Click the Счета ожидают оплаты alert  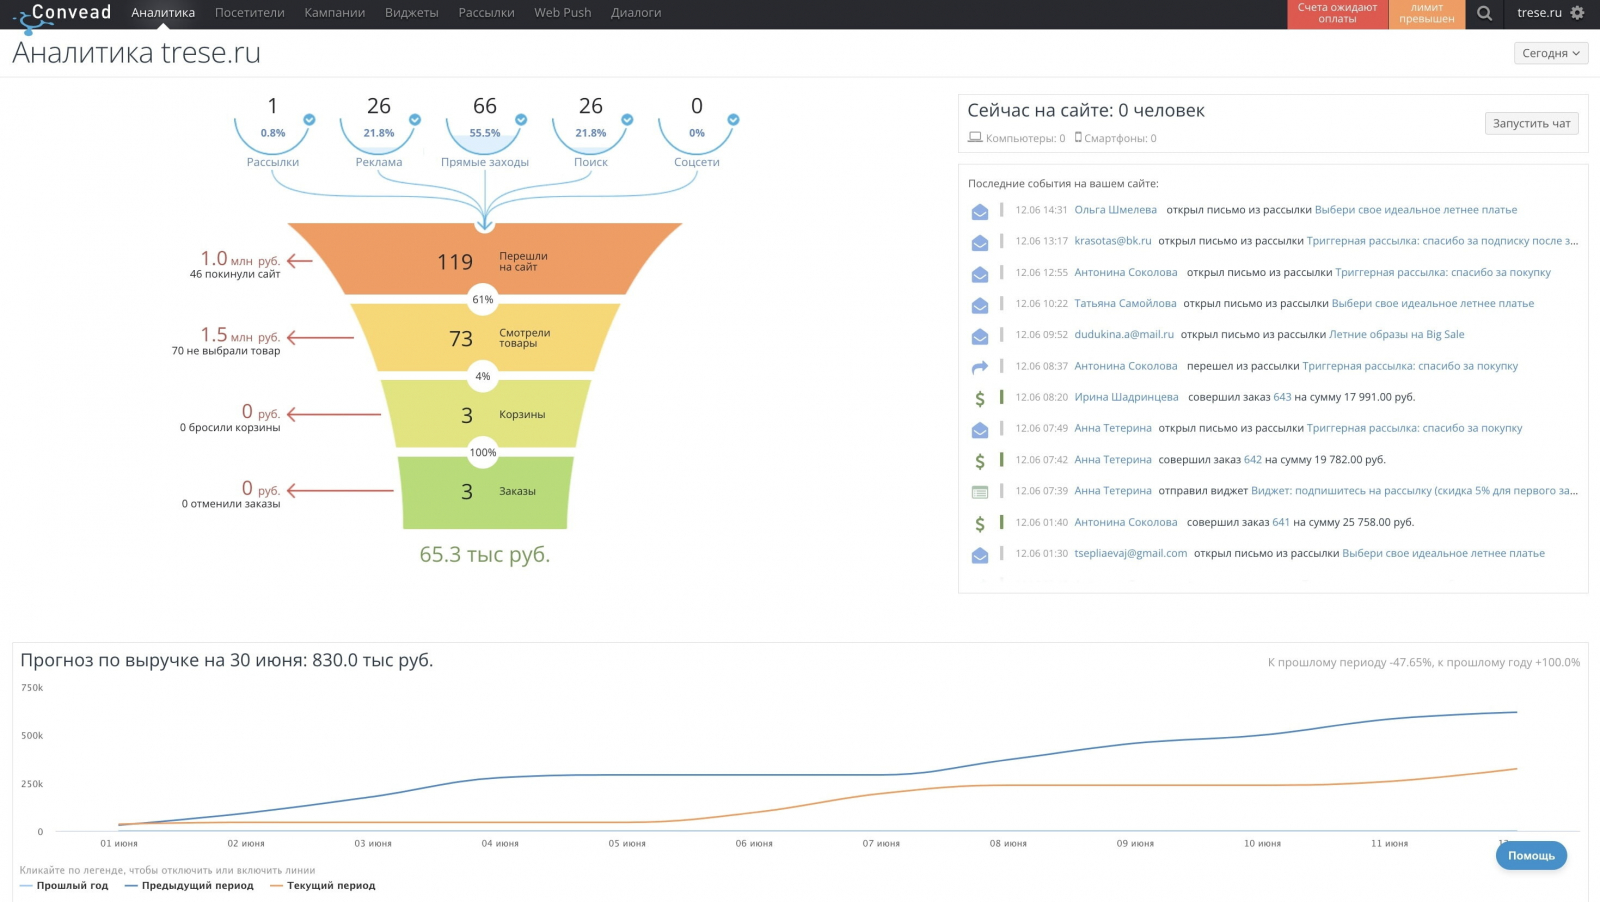click(1338, 14)
